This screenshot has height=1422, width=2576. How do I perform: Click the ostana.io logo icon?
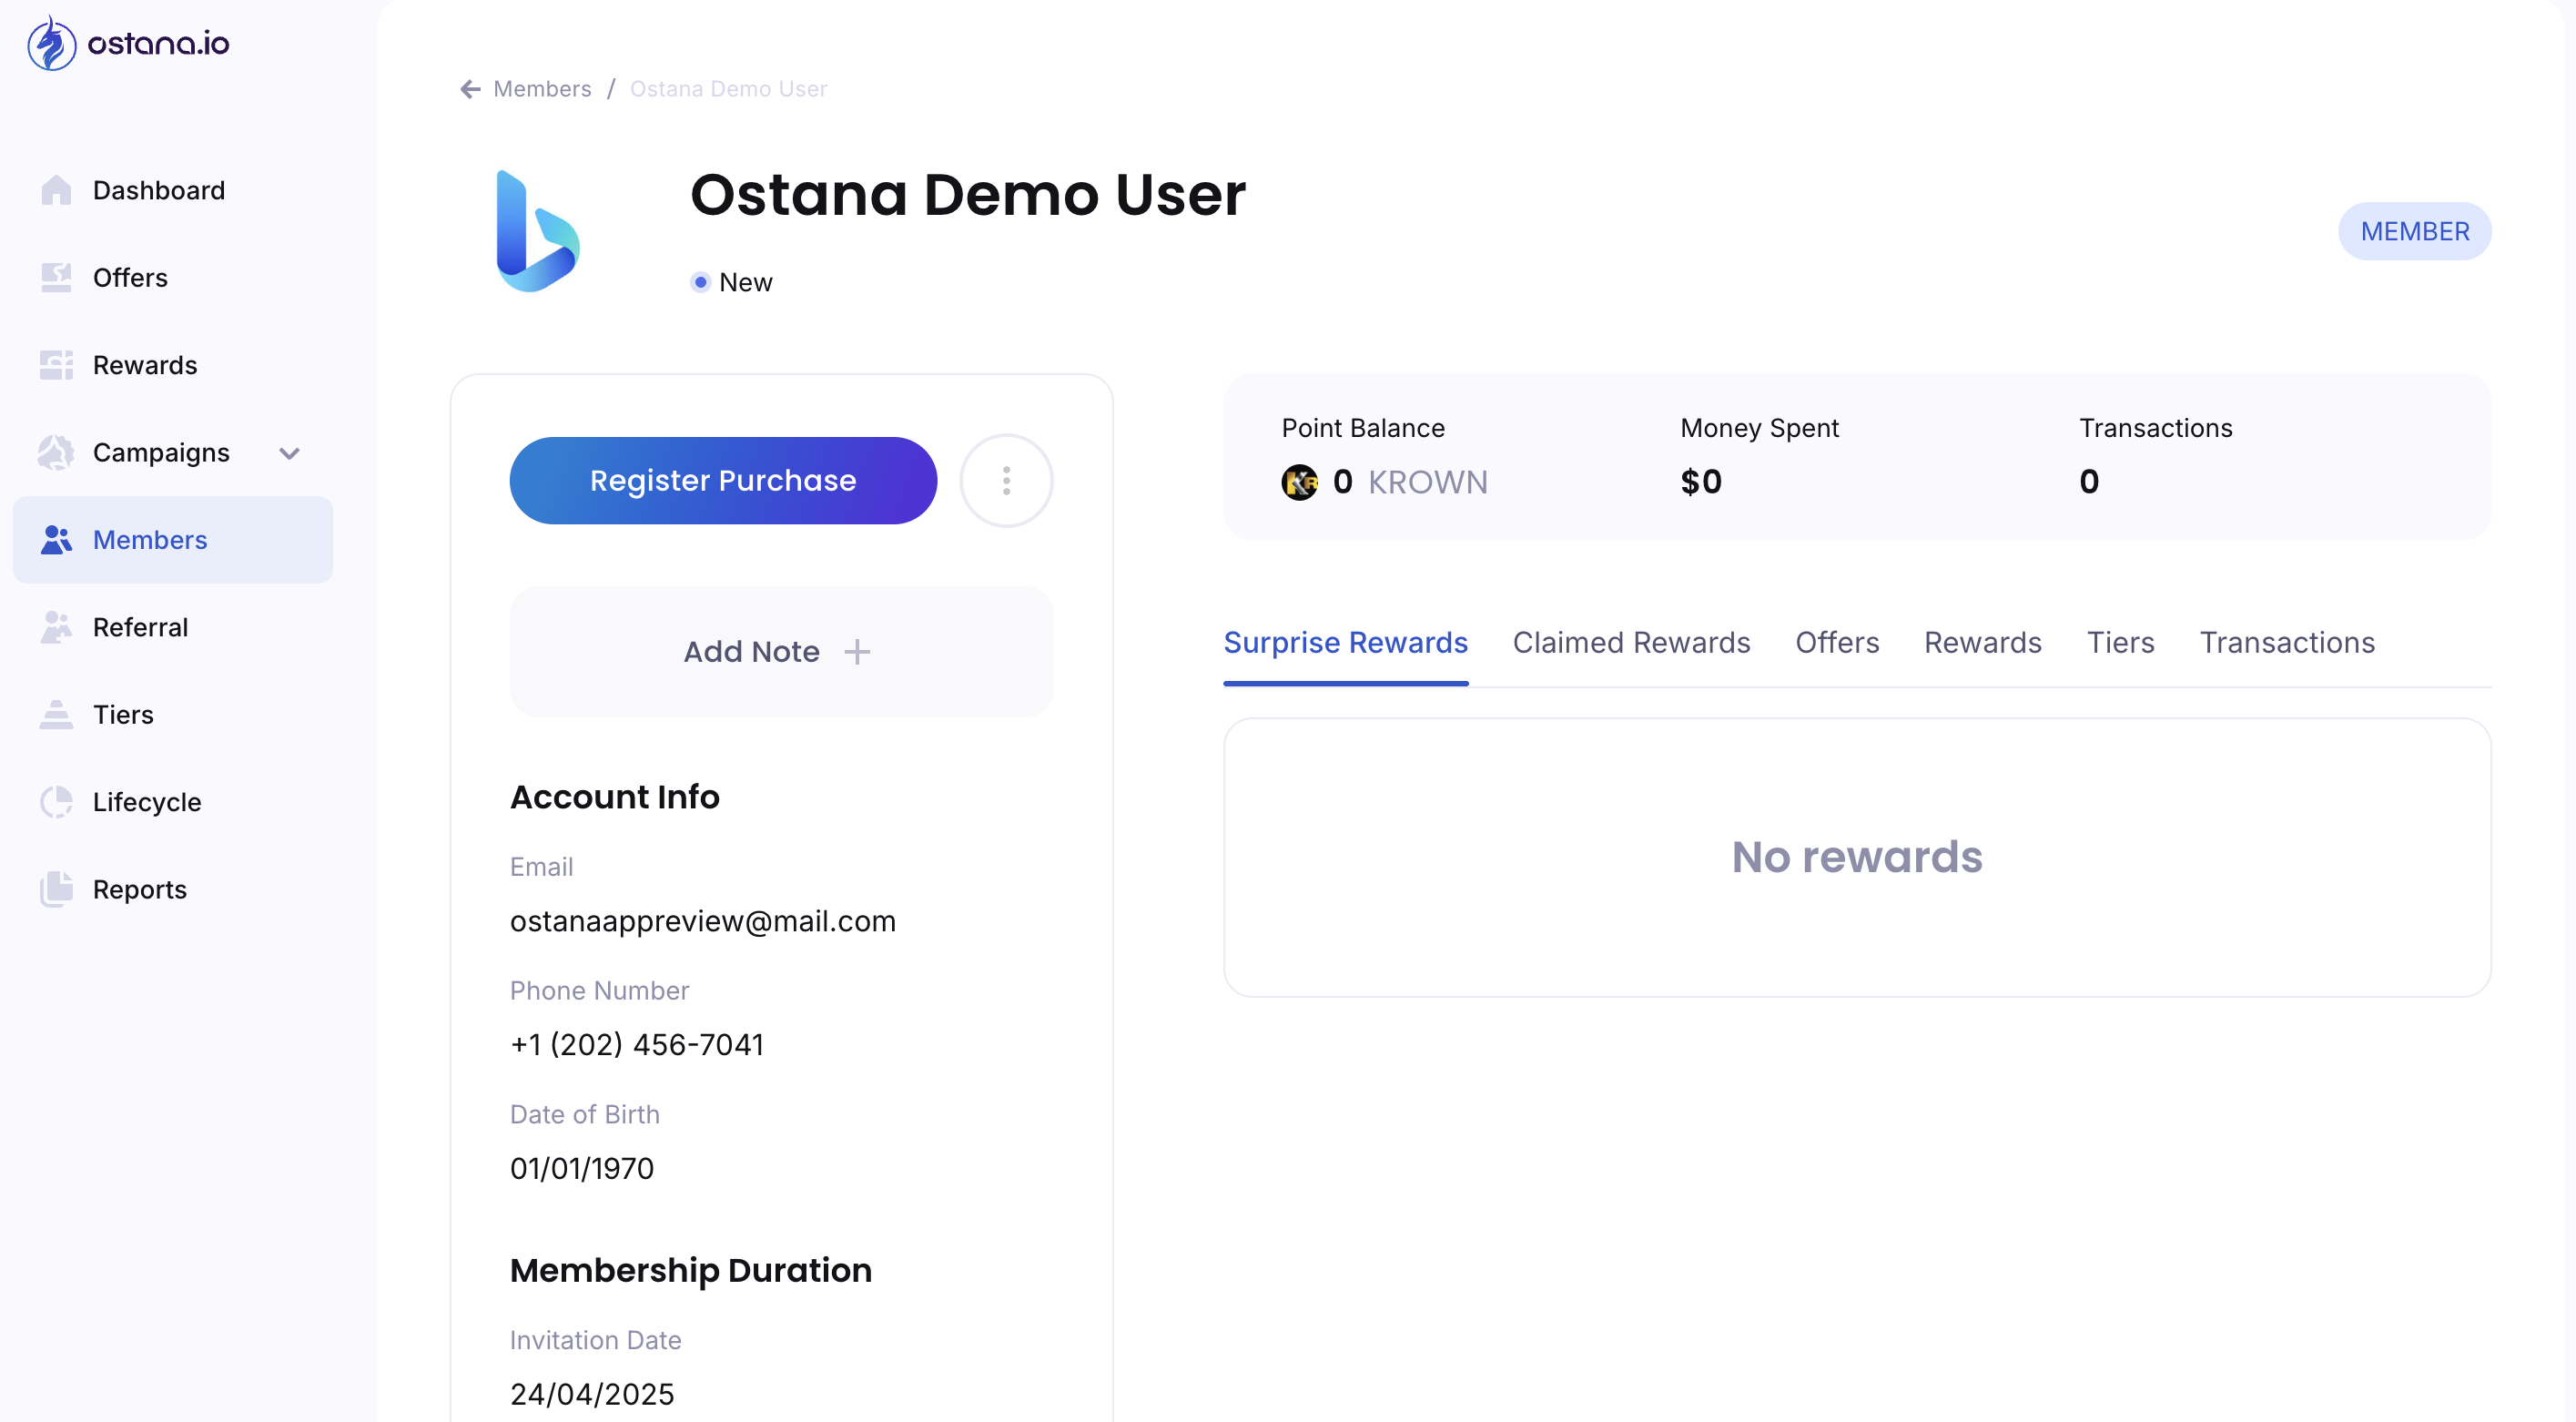pos(51,43)
